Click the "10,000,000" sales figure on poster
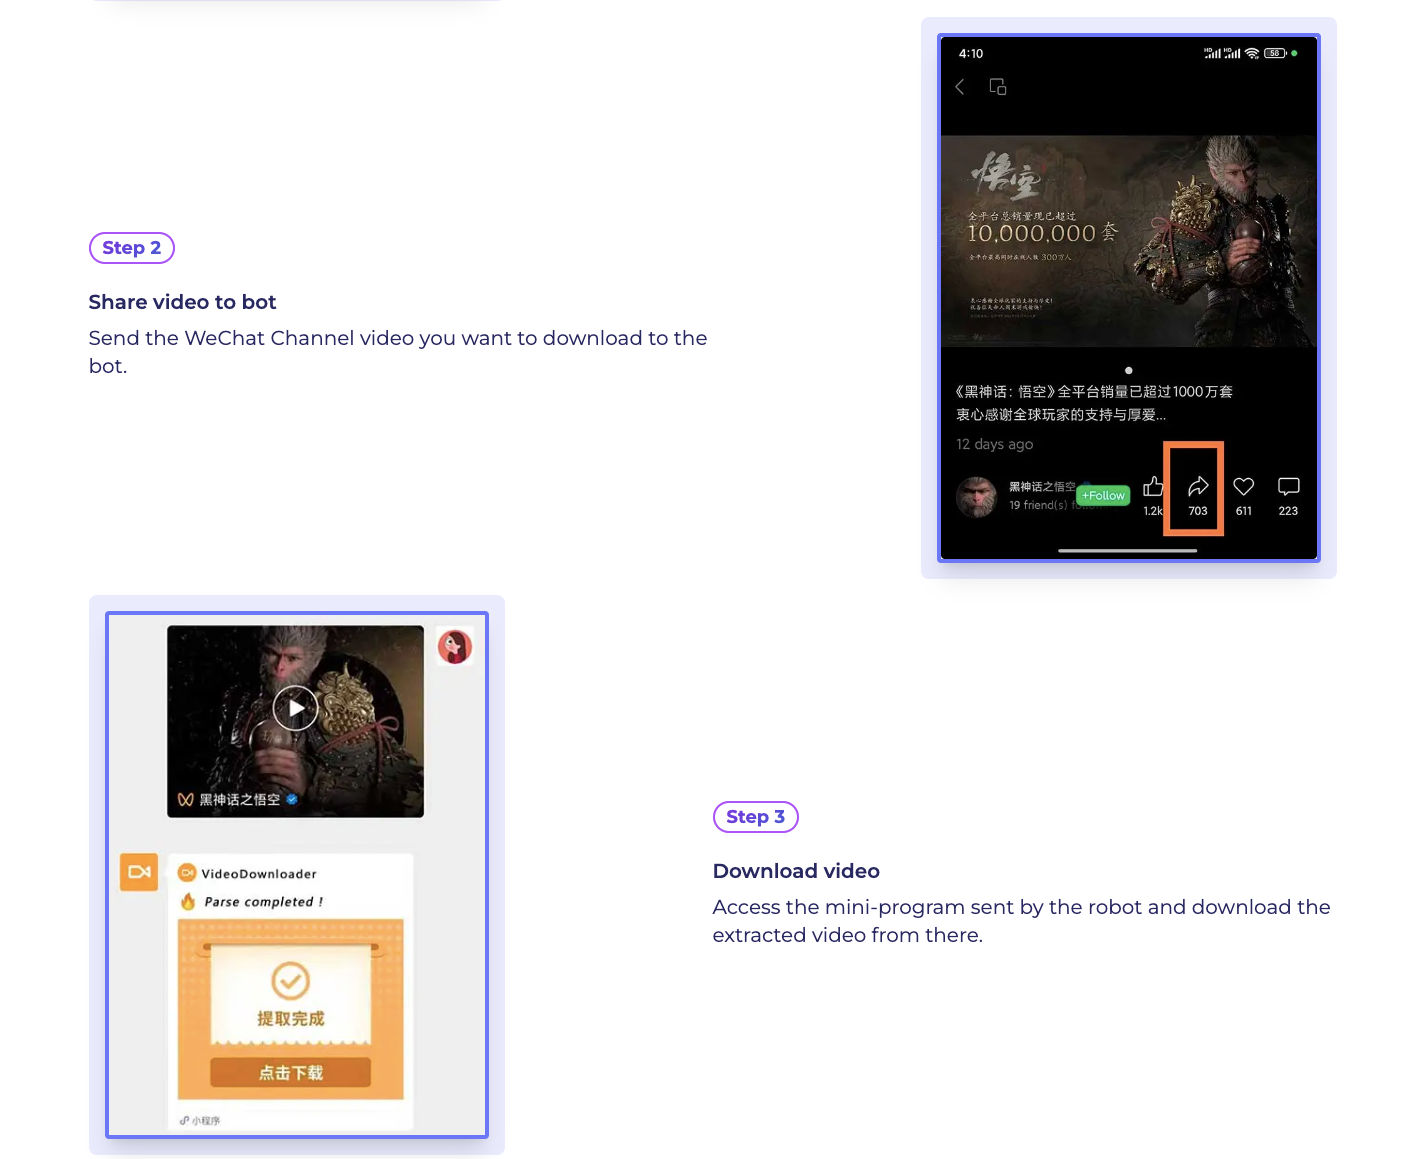Screen dimensions: 1422x1159 coord(1032,234)
